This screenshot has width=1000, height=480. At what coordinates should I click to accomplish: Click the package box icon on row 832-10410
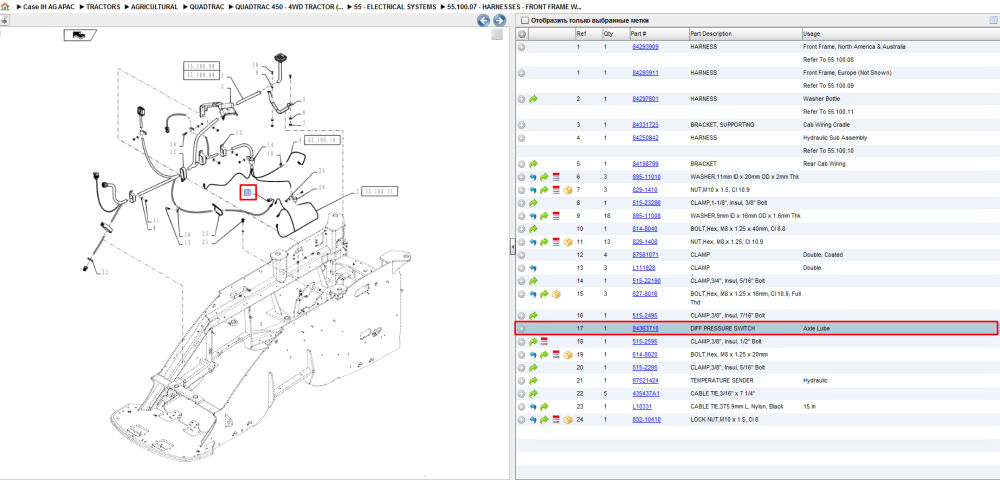[568, 419]
